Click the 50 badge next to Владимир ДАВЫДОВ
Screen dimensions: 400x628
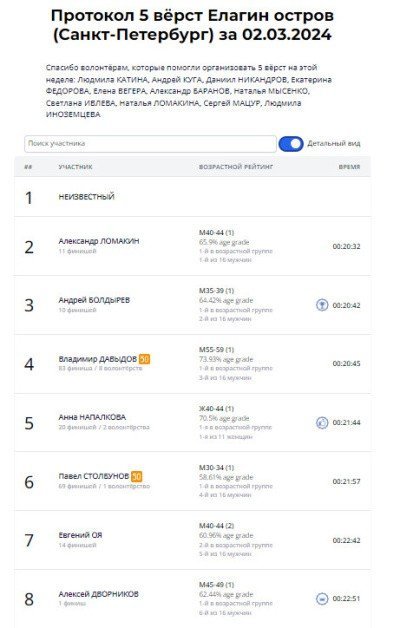[145, 359]
